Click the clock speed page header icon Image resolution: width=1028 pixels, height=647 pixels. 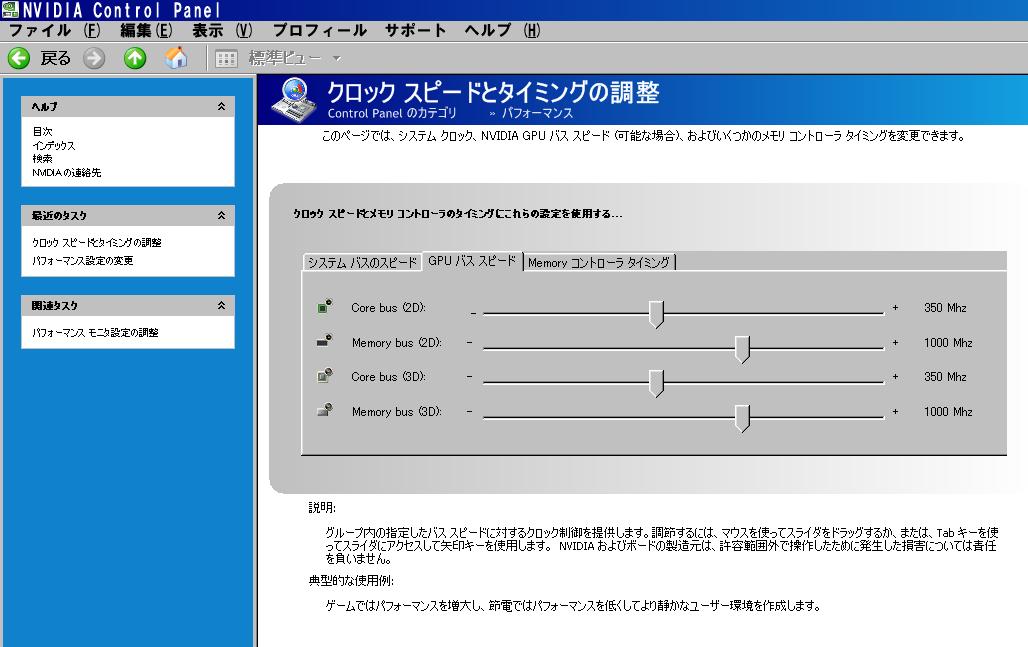tap(294, 100)
